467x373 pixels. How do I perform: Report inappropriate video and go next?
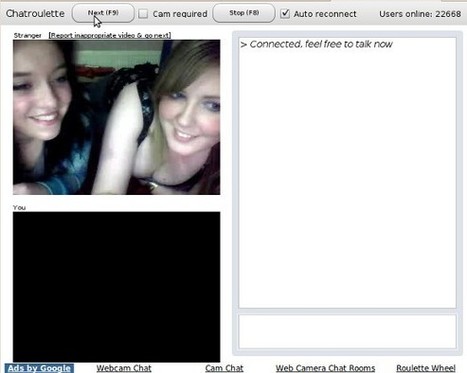[x=110, y=35]
